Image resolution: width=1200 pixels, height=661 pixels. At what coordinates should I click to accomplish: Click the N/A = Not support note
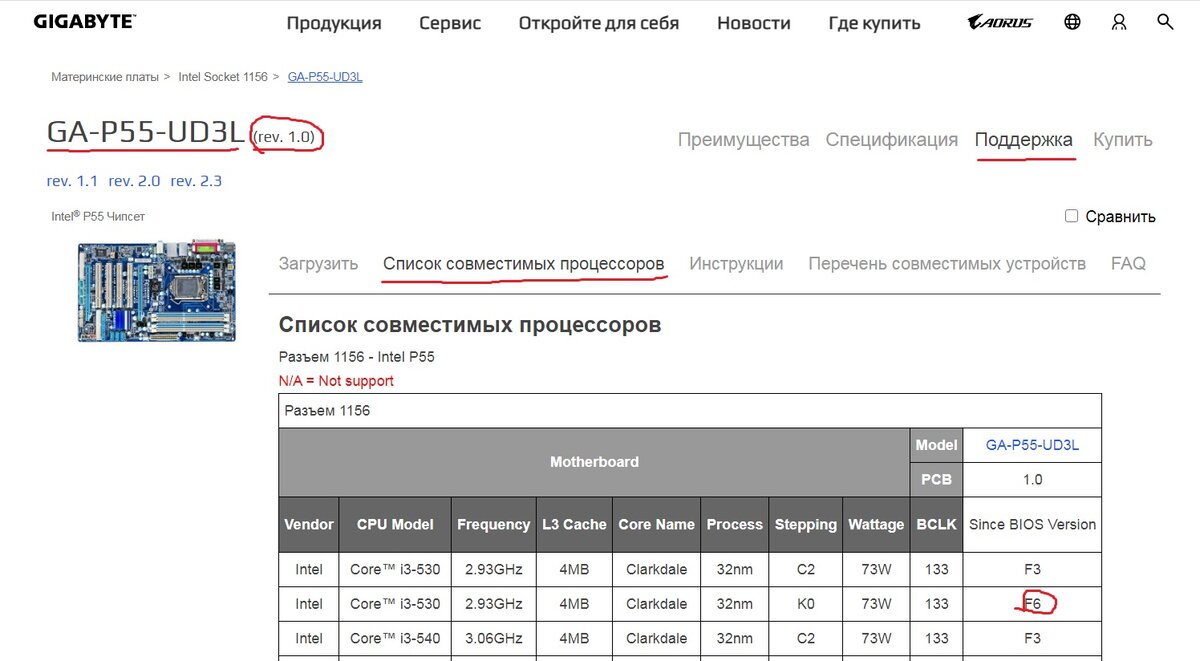[336, 381]
